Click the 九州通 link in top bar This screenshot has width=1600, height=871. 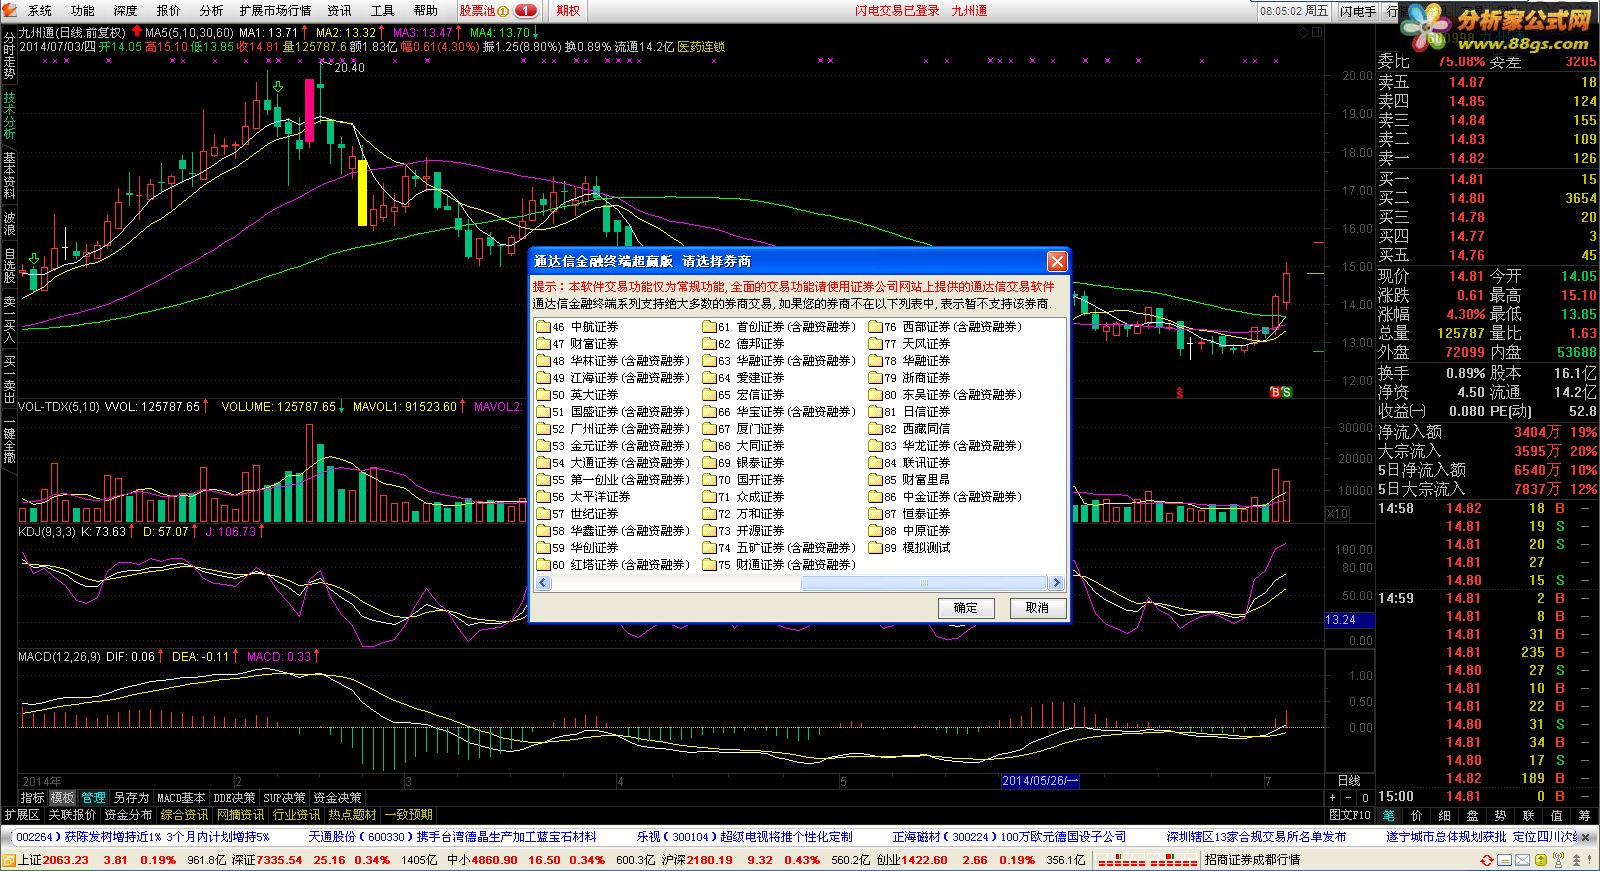coord(969,11)
